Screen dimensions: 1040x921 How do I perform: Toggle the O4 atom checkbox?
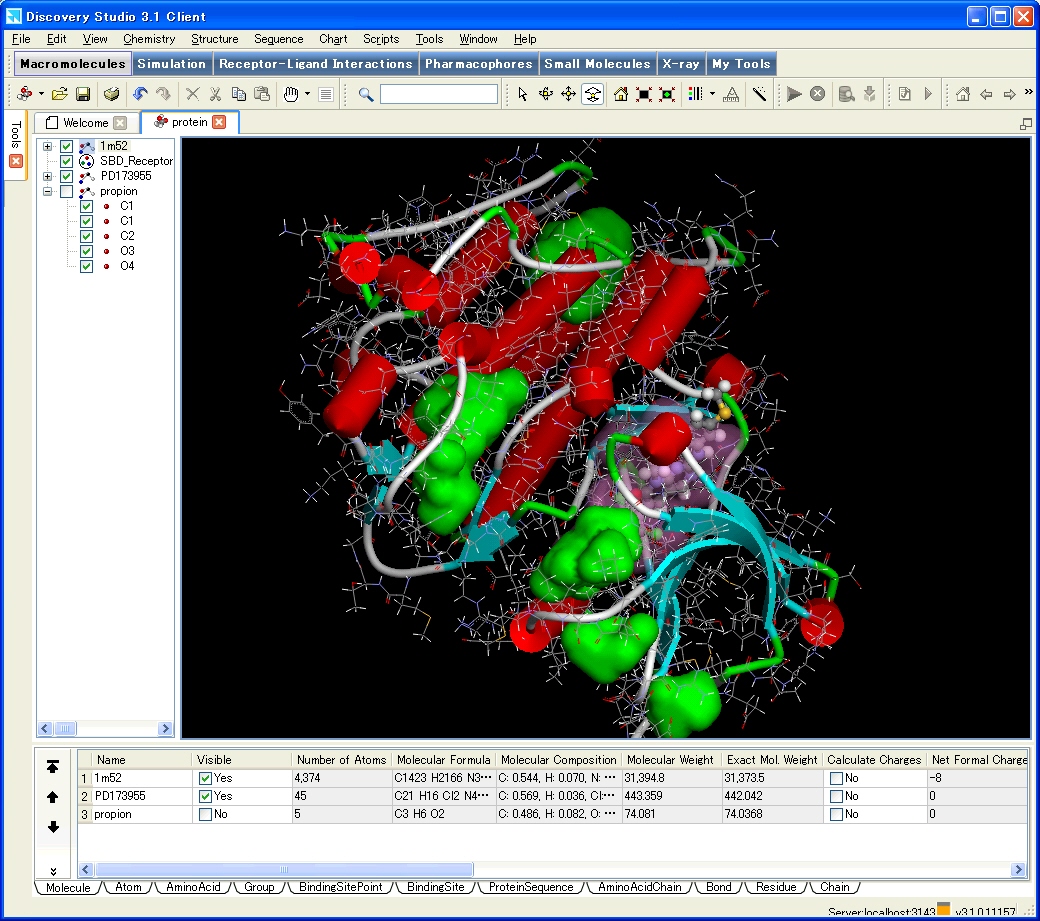(x=86, y=267)
